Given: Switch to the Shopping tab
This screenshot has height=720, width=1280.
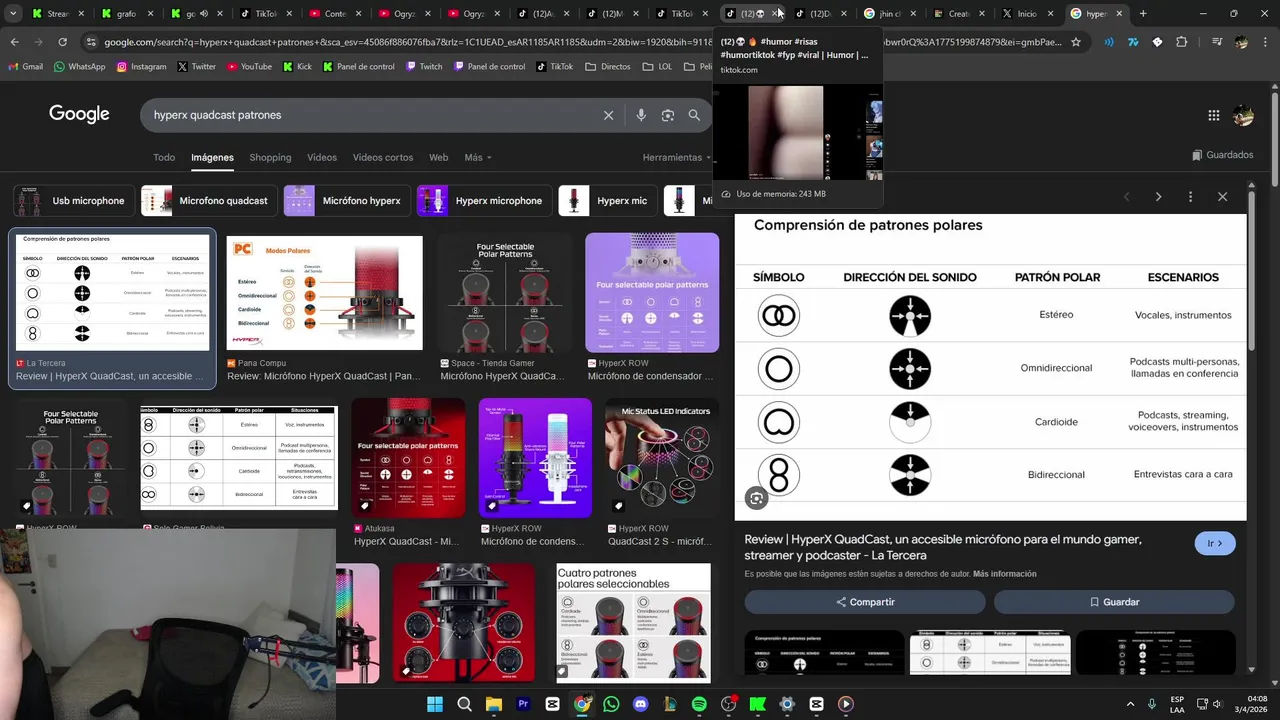Looking at the screenshot, I should [270, 157].
